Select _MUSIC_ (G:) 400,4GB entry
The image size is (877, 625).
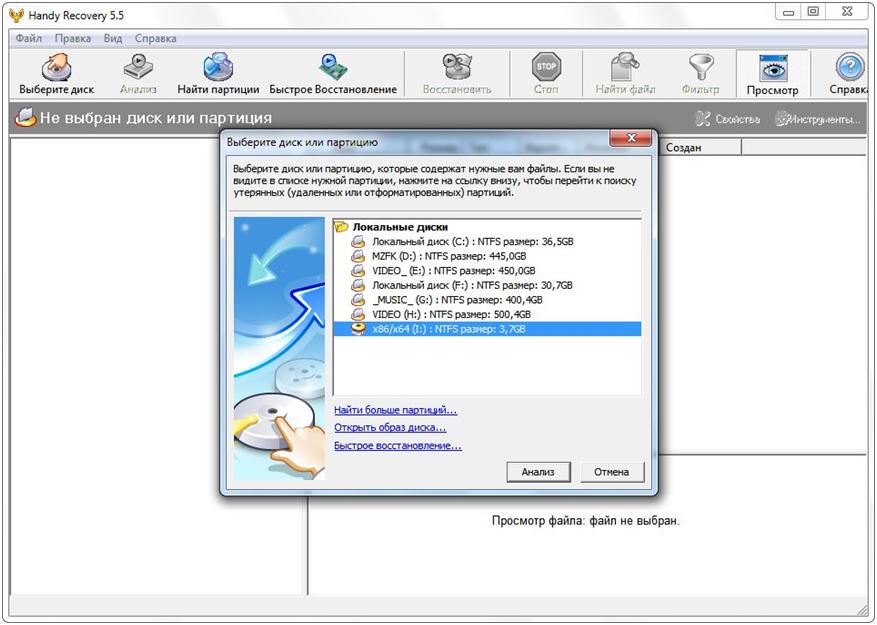(x=457, y=300)
